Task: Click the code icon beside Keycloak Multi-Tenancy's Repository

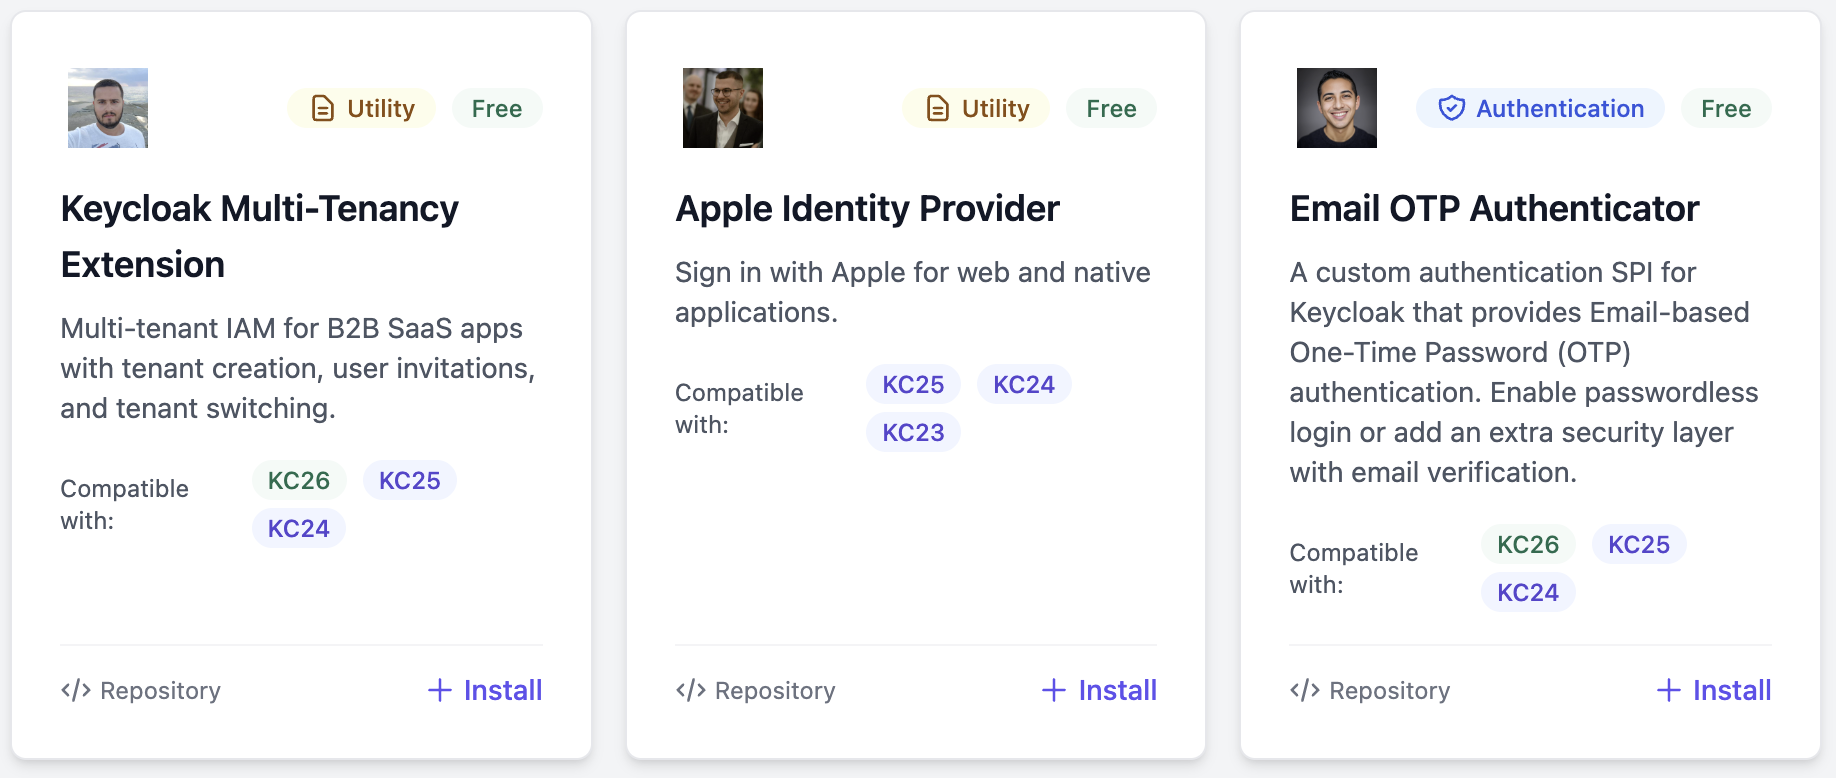Action: click(x=76, y=690)
